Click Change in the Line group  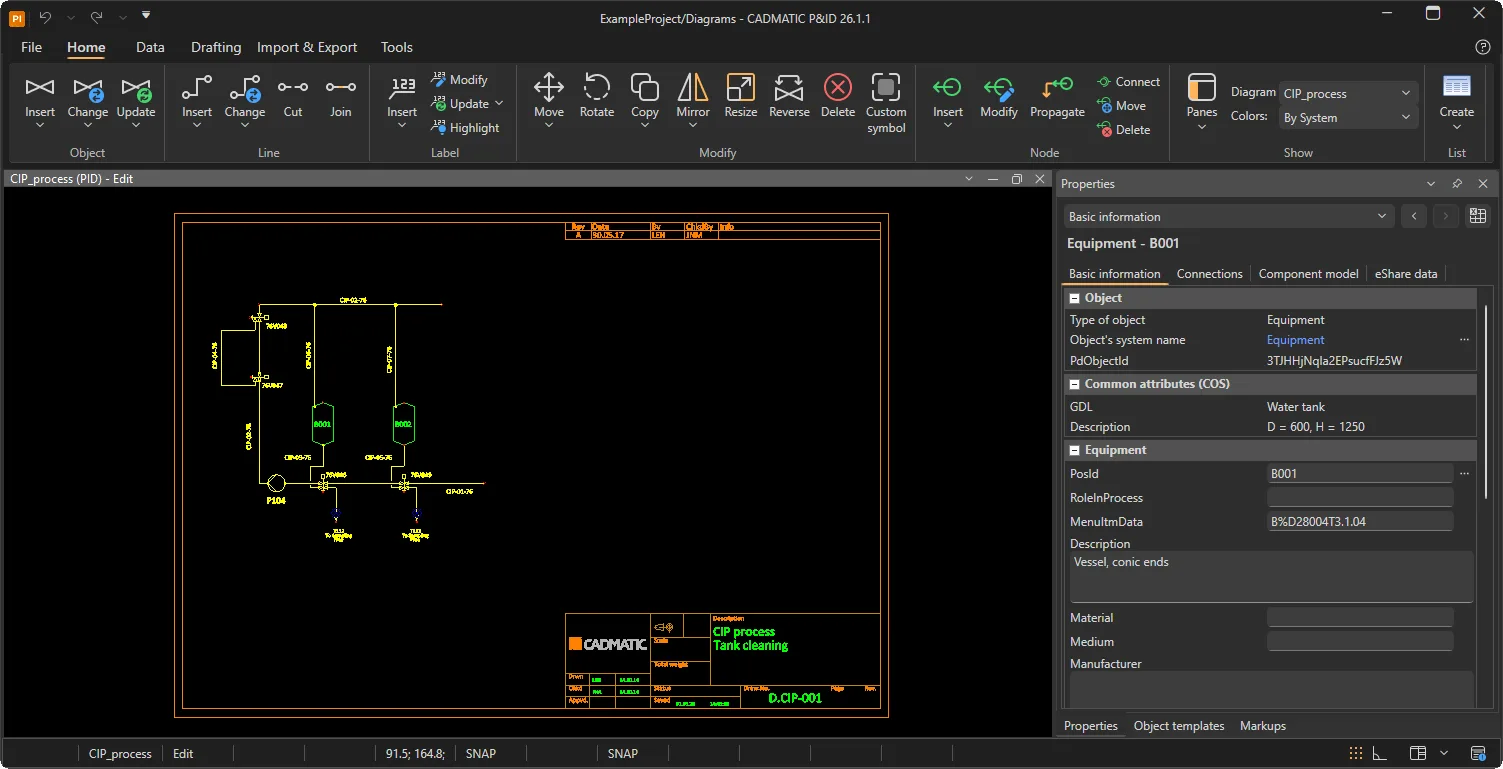245,100
